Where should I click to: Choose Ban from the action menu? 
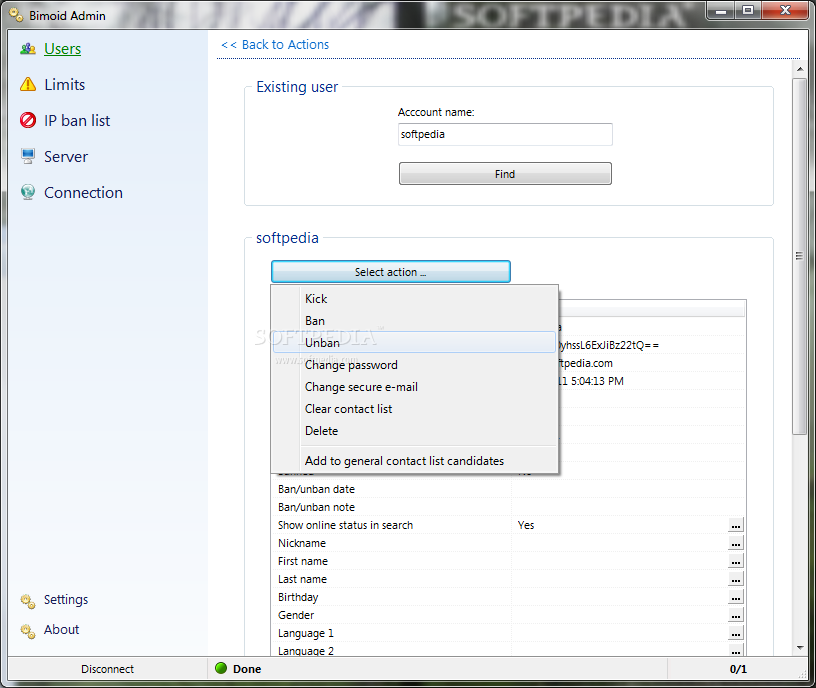[415, 321]
